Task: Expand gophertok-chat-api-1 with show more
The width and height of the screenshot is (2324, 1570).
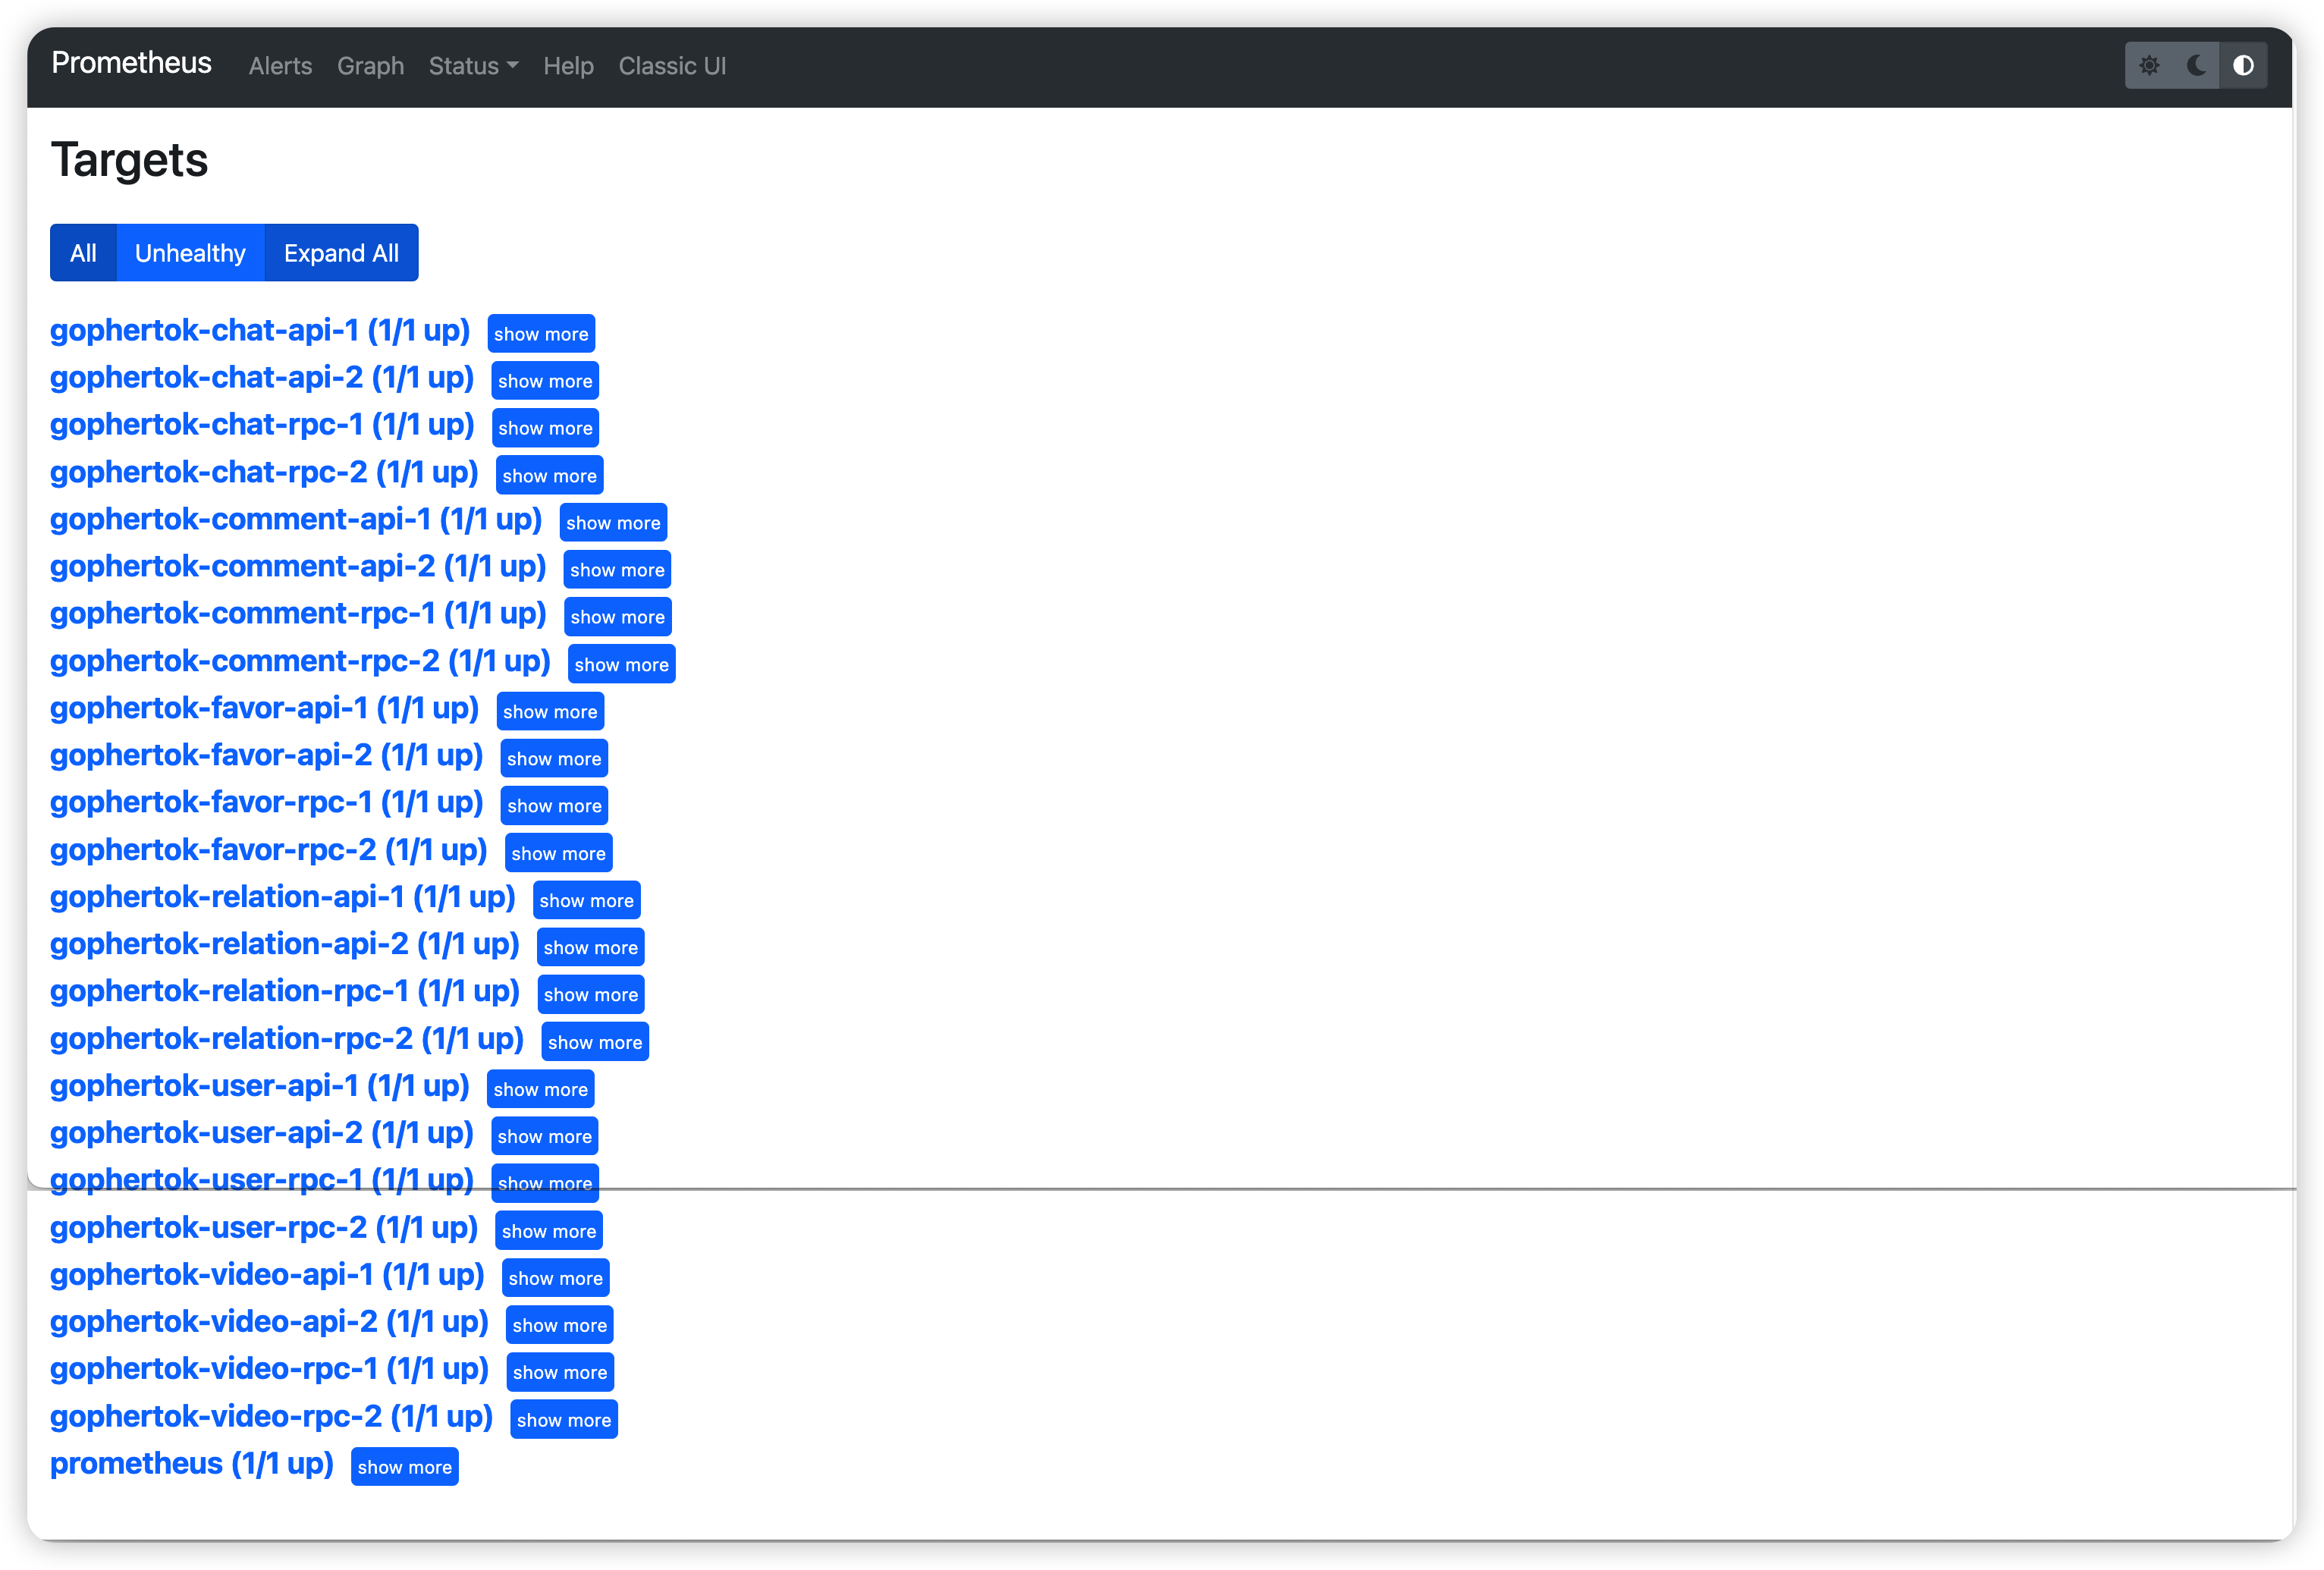Action: [541, 334]
